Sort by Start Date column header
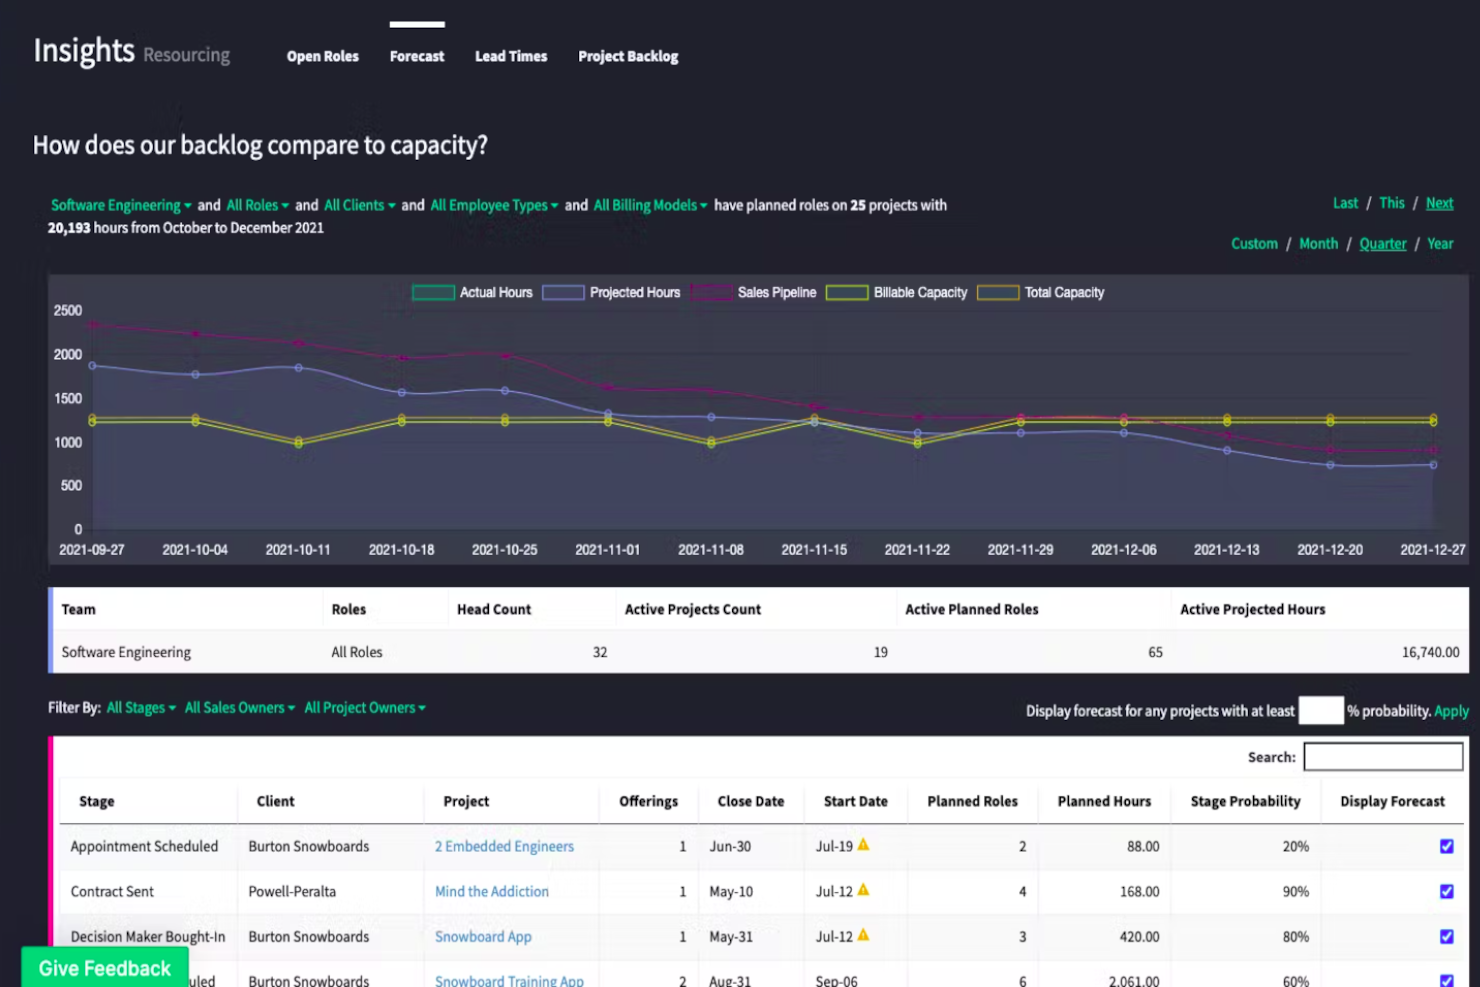1480x987 pixels. (x=855, y=801)
